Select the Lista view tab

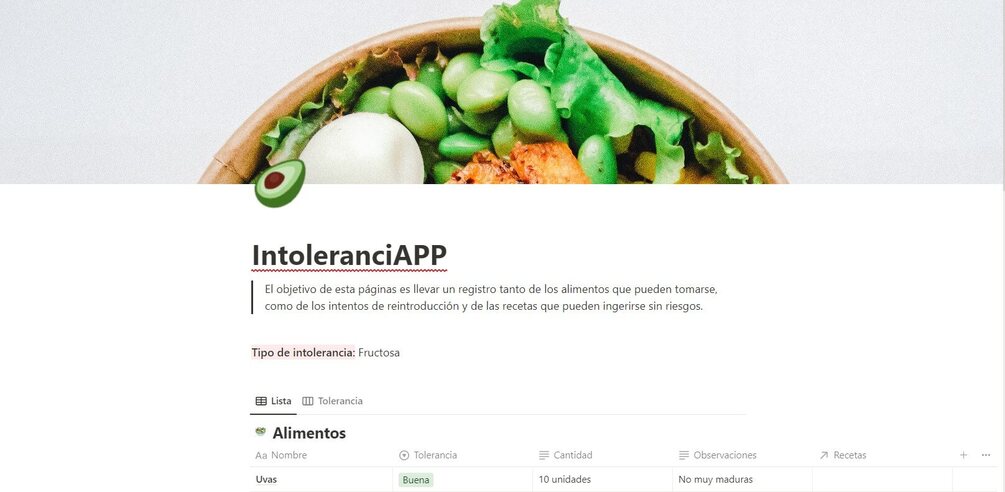(273, 401)
